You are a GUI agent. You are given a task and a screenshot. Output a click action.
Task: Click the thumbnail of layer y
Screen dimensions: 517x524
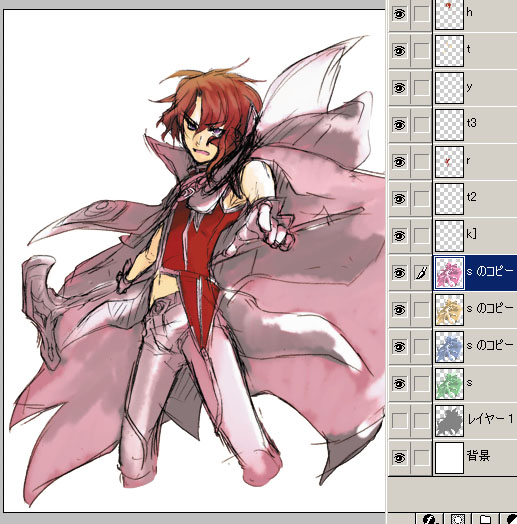449,88
